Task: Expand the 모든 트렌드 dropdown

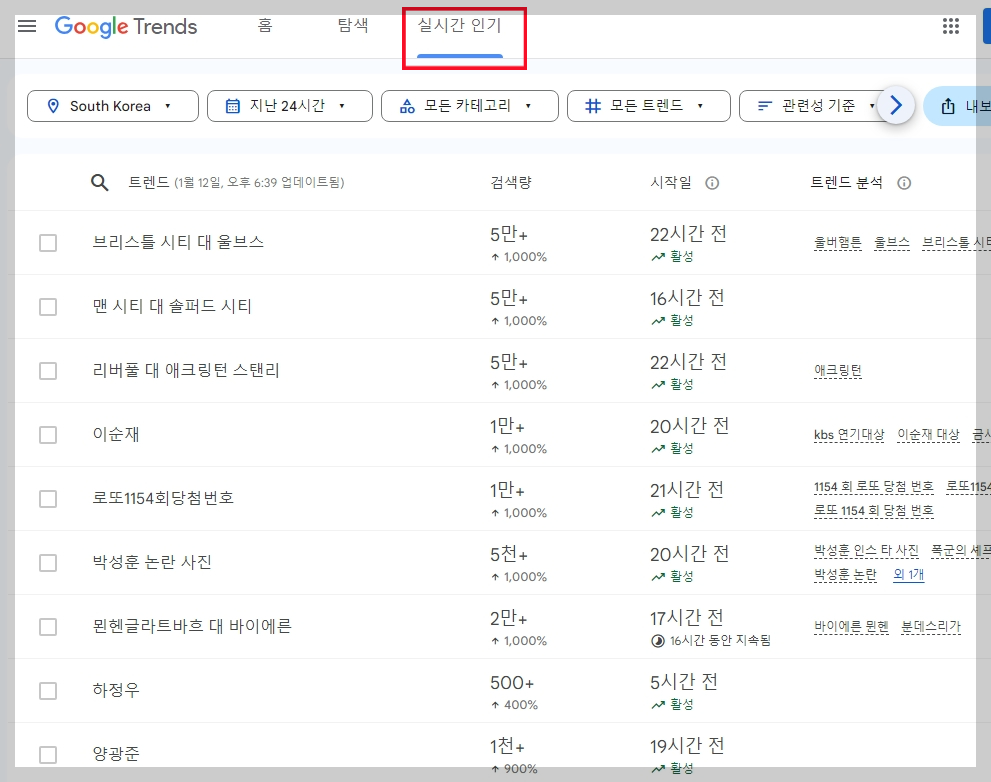Action: coord(648,106)
